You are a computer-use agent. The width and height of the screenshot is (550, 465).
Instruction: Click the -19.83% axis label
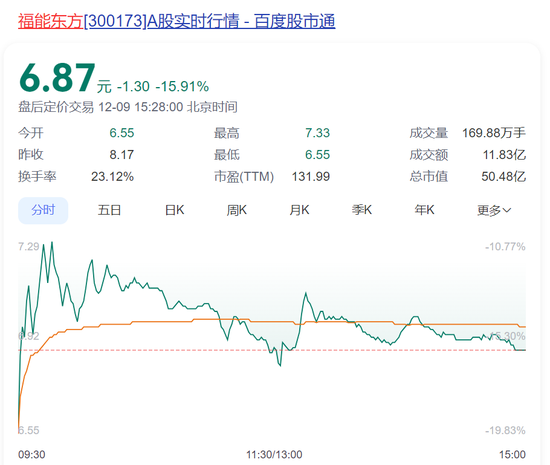pos(505,430)
